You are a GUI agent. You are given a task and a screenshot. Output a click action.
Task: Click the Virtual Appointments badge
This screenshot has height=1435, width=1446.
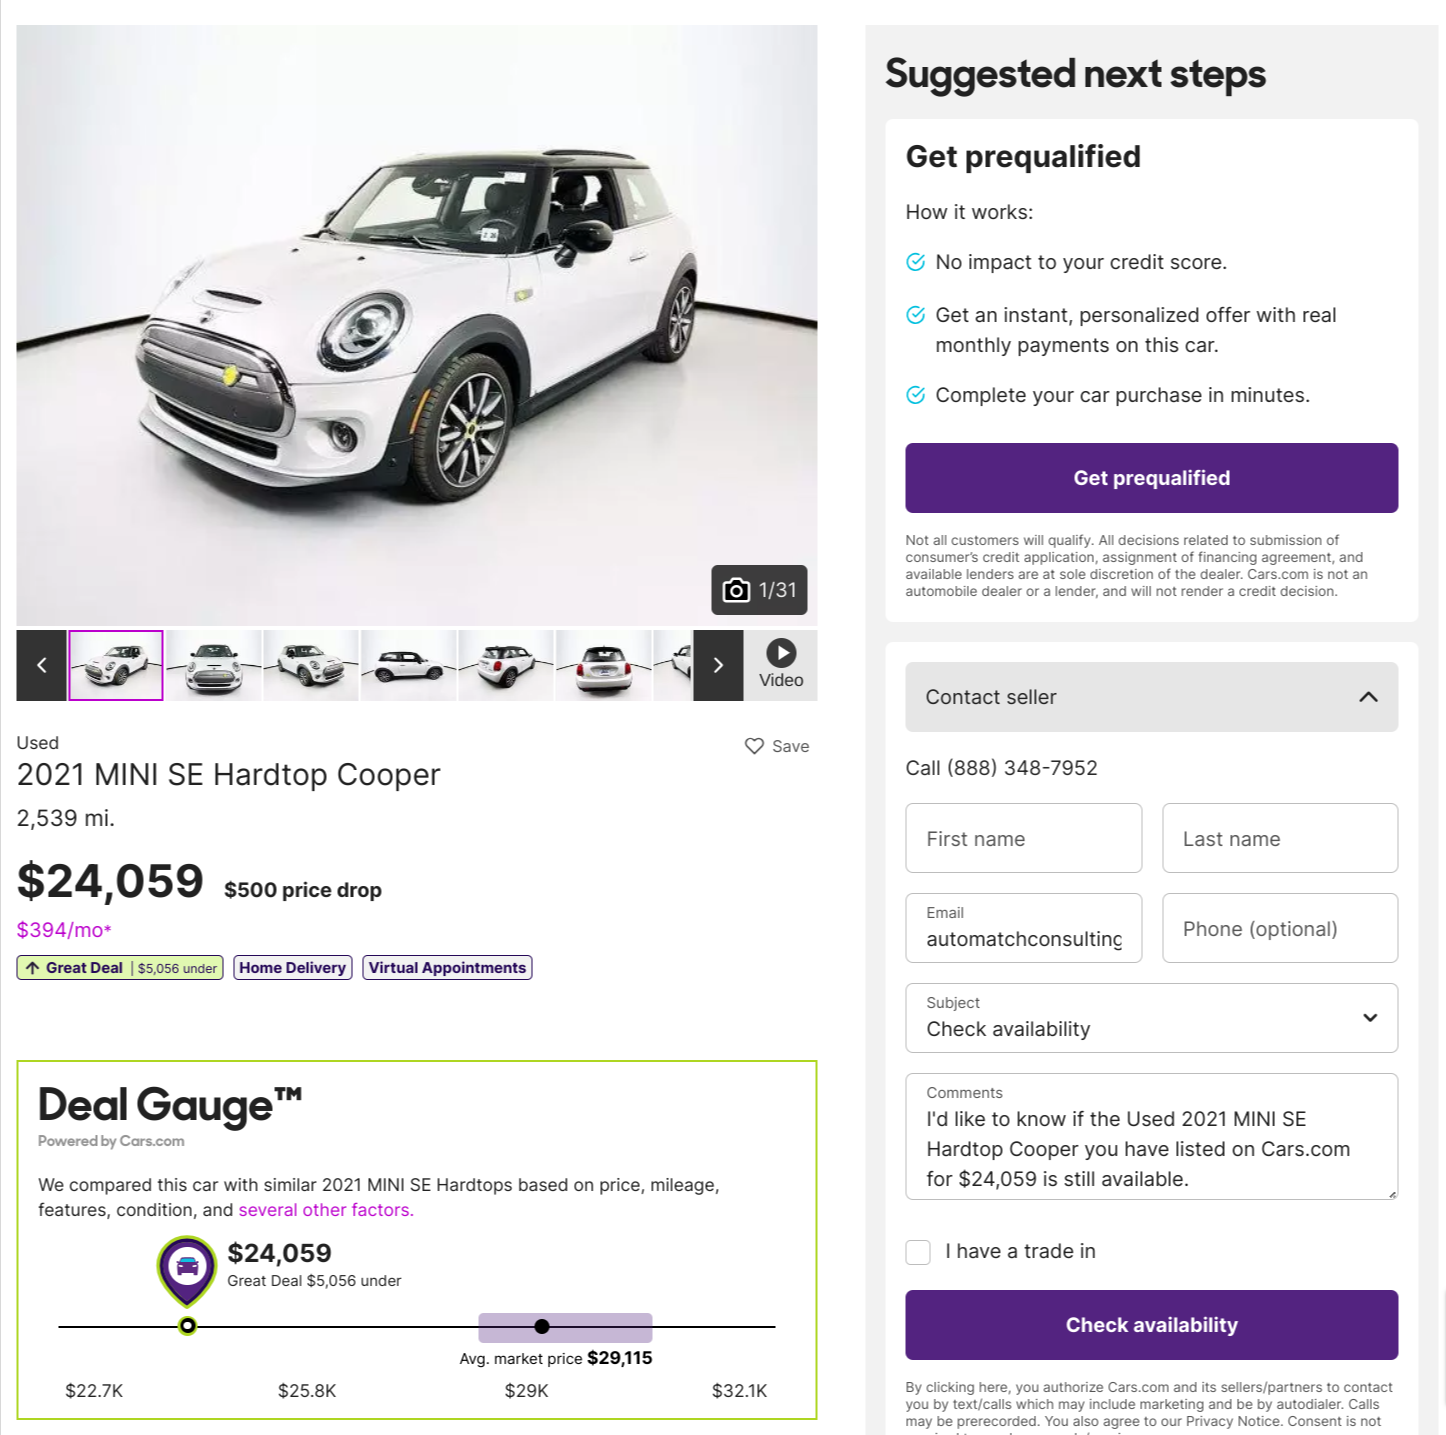click(447, 968)
